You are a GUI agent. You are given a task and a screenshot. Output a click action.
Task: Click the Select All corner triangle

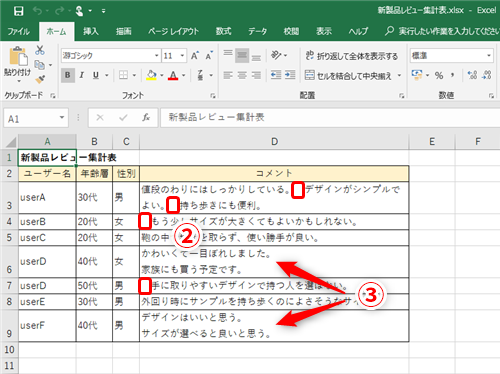coord(11,142)
